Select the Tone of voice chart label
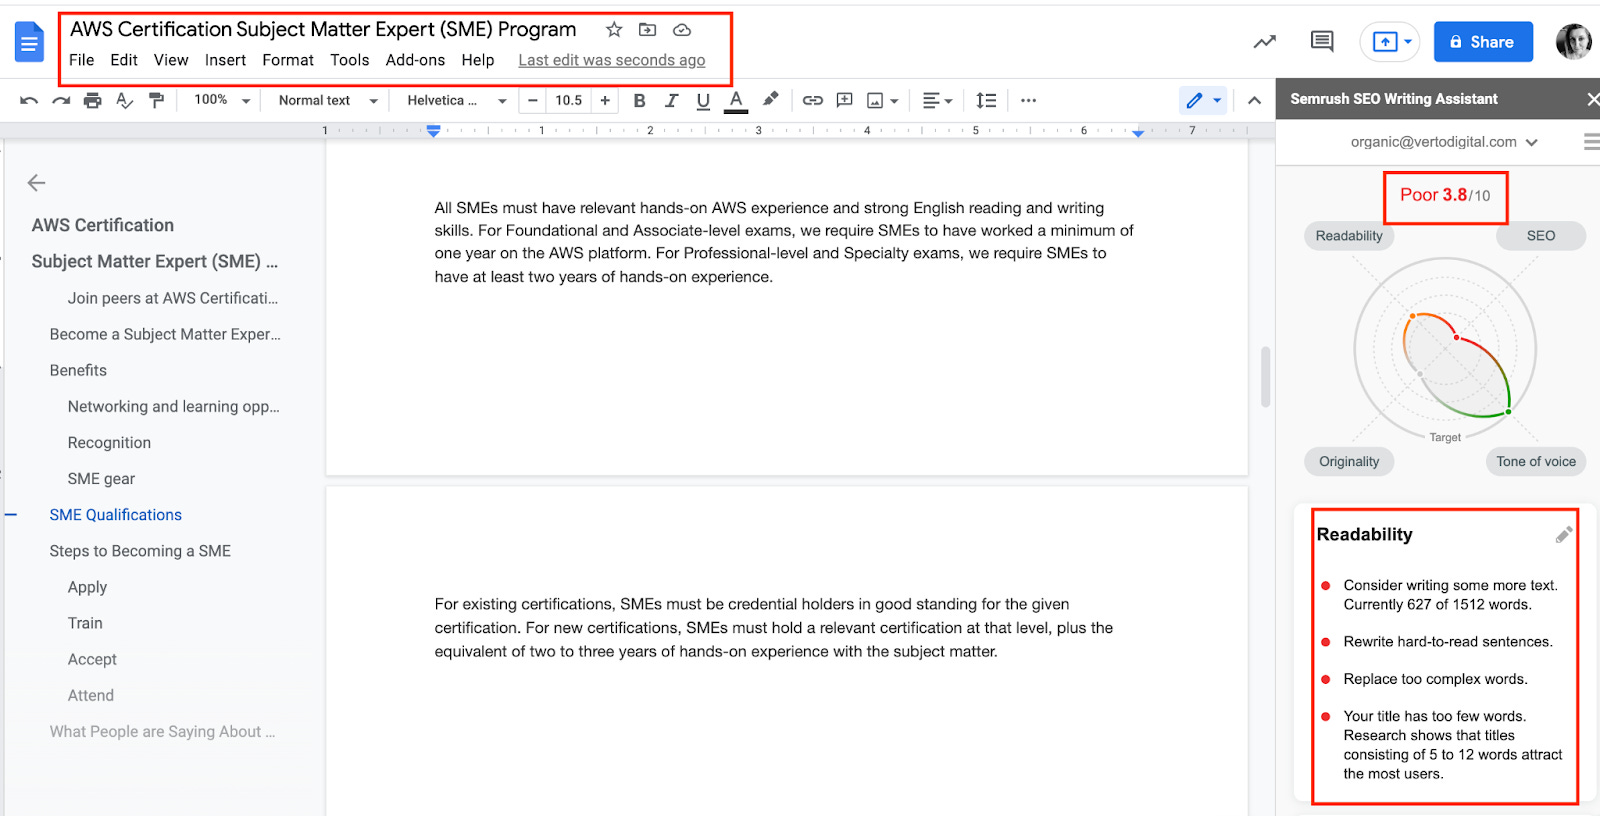1600x816 pixels. pyautogui.click(x=1536, y=461)
